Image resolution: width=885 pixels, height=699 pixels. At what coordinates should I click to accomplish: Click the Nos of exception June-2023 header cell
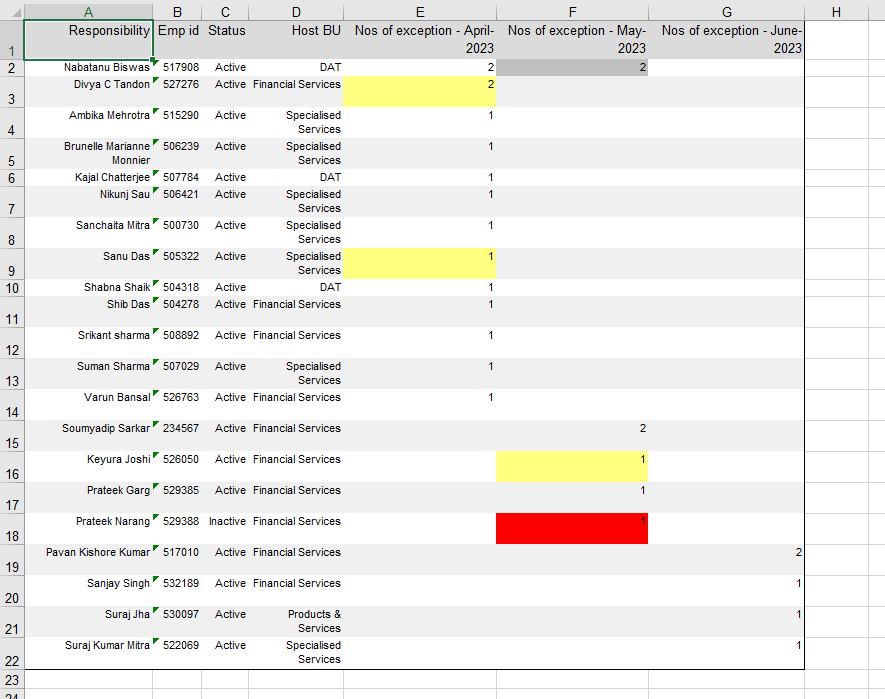point(727,38)
